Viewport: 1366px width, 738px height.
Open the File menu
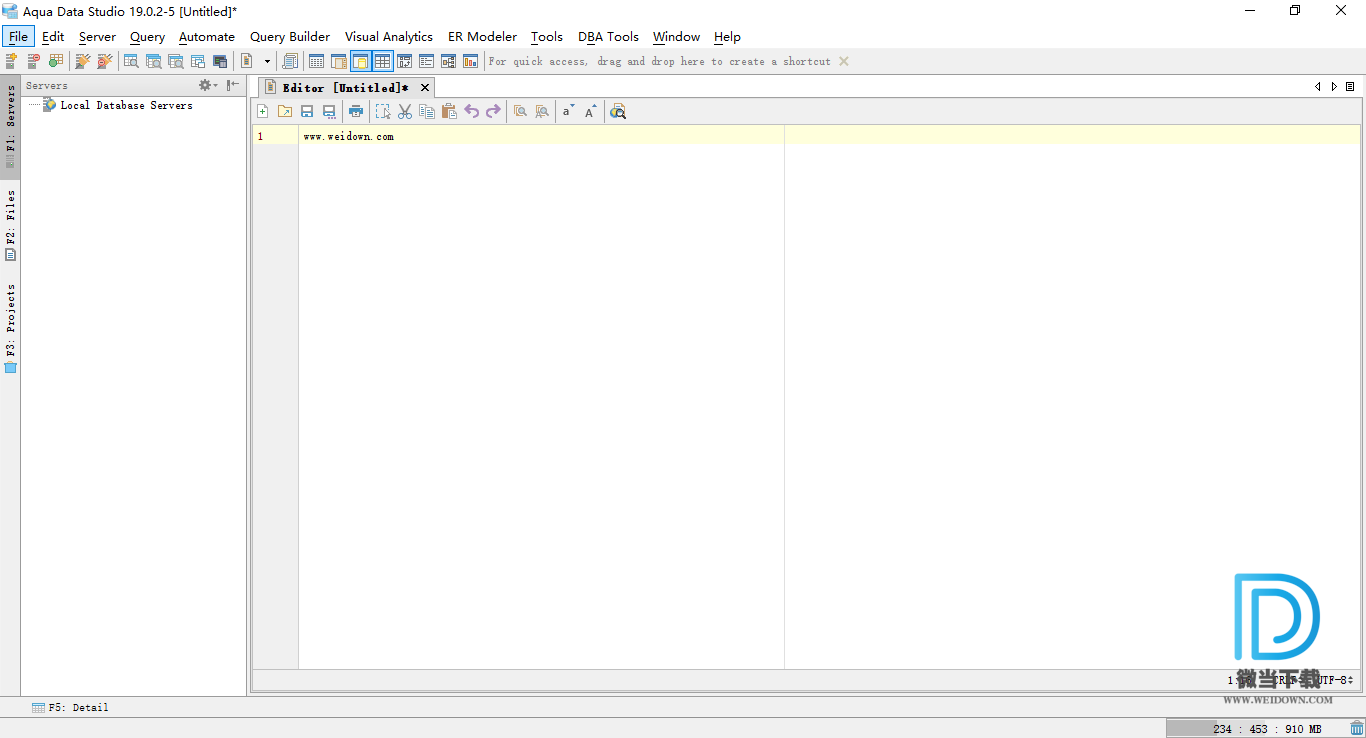point(18,36)
